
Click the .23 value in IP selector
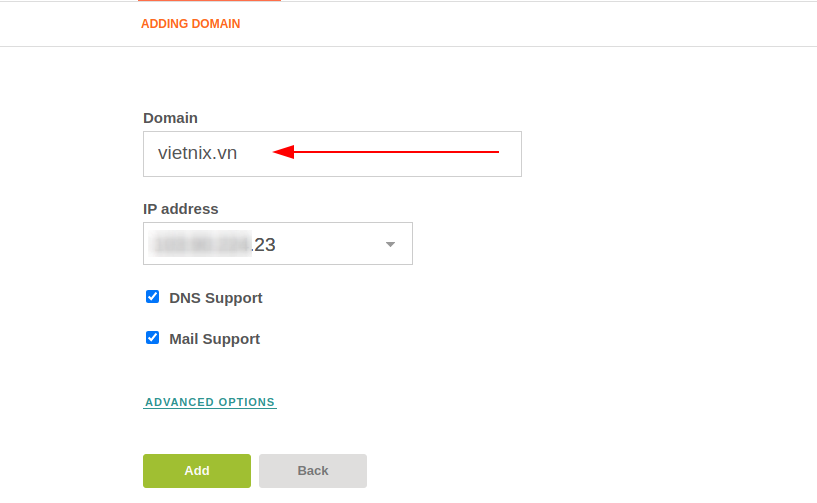pos(264,244)
